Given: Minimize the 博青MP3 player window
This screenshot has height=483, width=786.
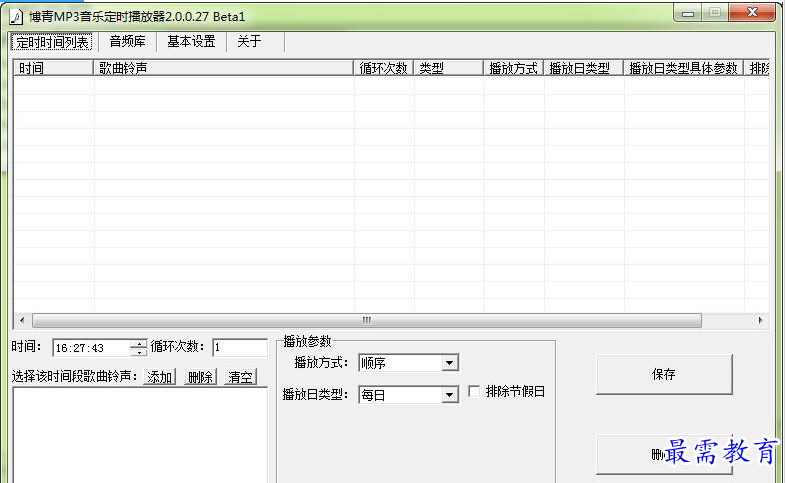Looking at the screenshot, I should pos(688,13).
